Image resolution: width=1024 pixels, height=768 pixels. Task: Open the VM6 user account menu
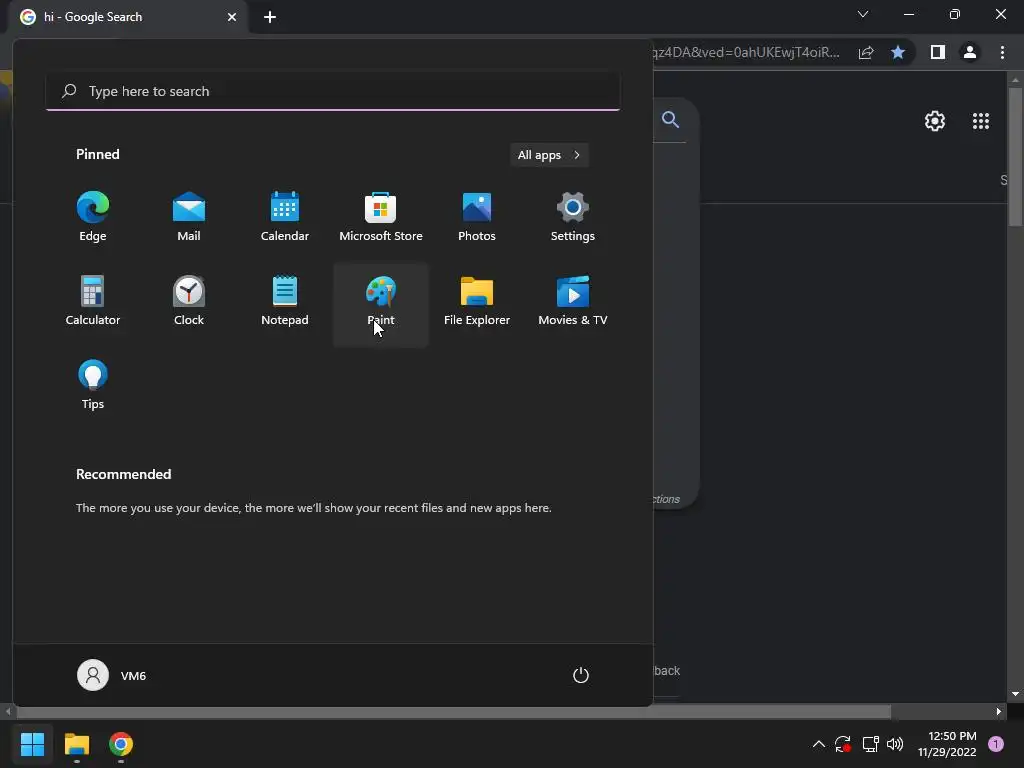[112, 675]
